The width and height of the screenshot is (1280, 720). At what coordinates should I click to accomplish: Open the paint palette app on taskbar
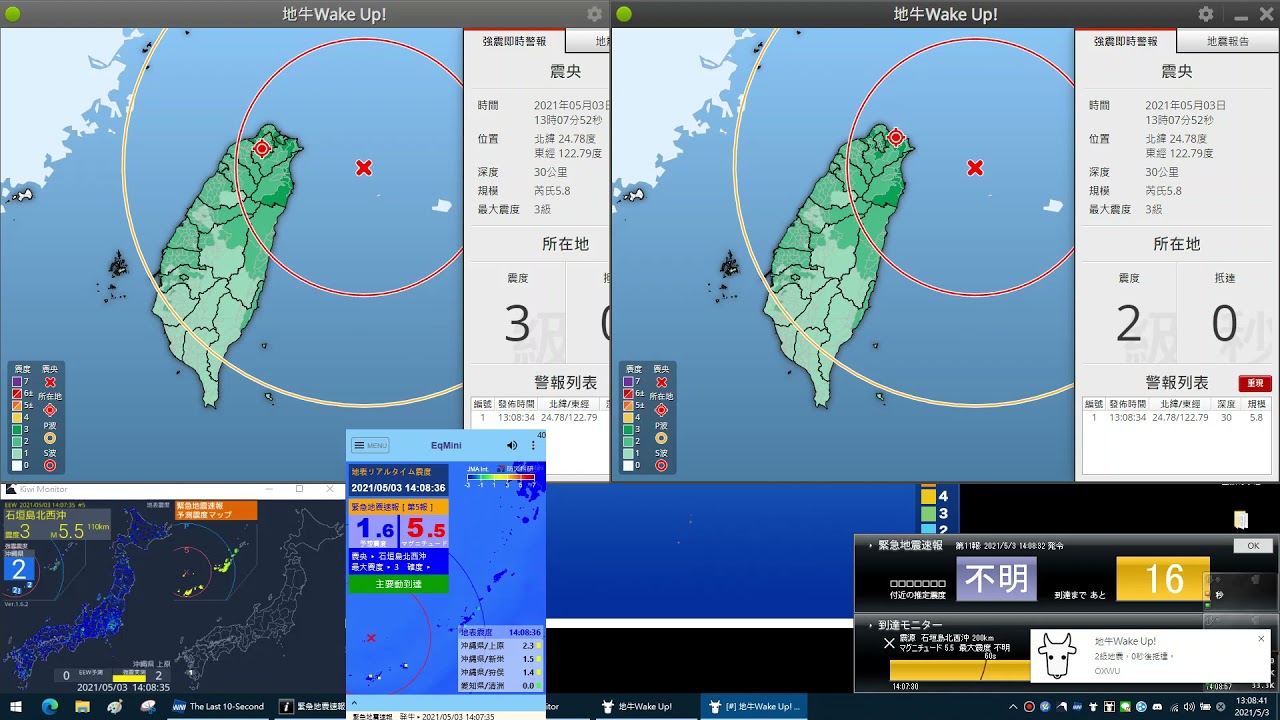pos(116,706)
